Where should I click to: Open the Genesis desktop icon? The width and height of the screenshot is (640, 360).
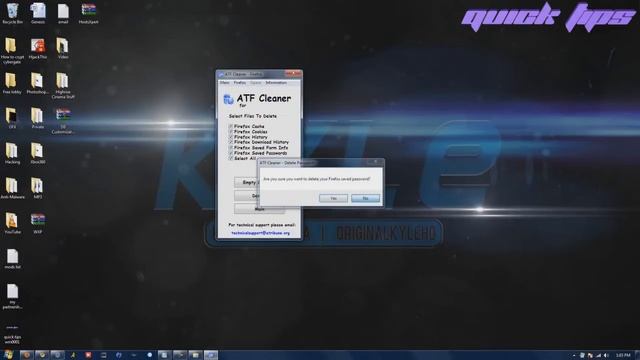pos(38,13)
